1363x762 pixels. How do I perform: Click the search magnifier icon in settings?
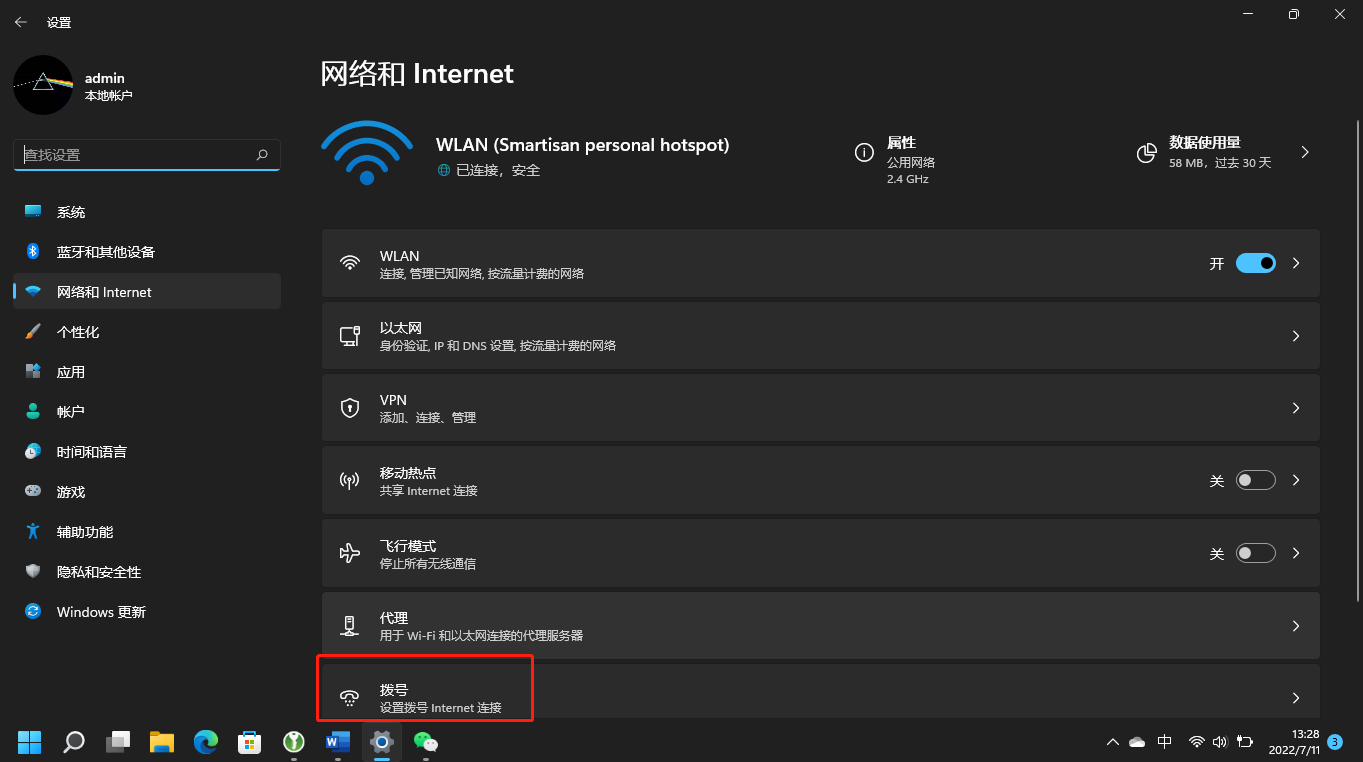click(262, 155)
